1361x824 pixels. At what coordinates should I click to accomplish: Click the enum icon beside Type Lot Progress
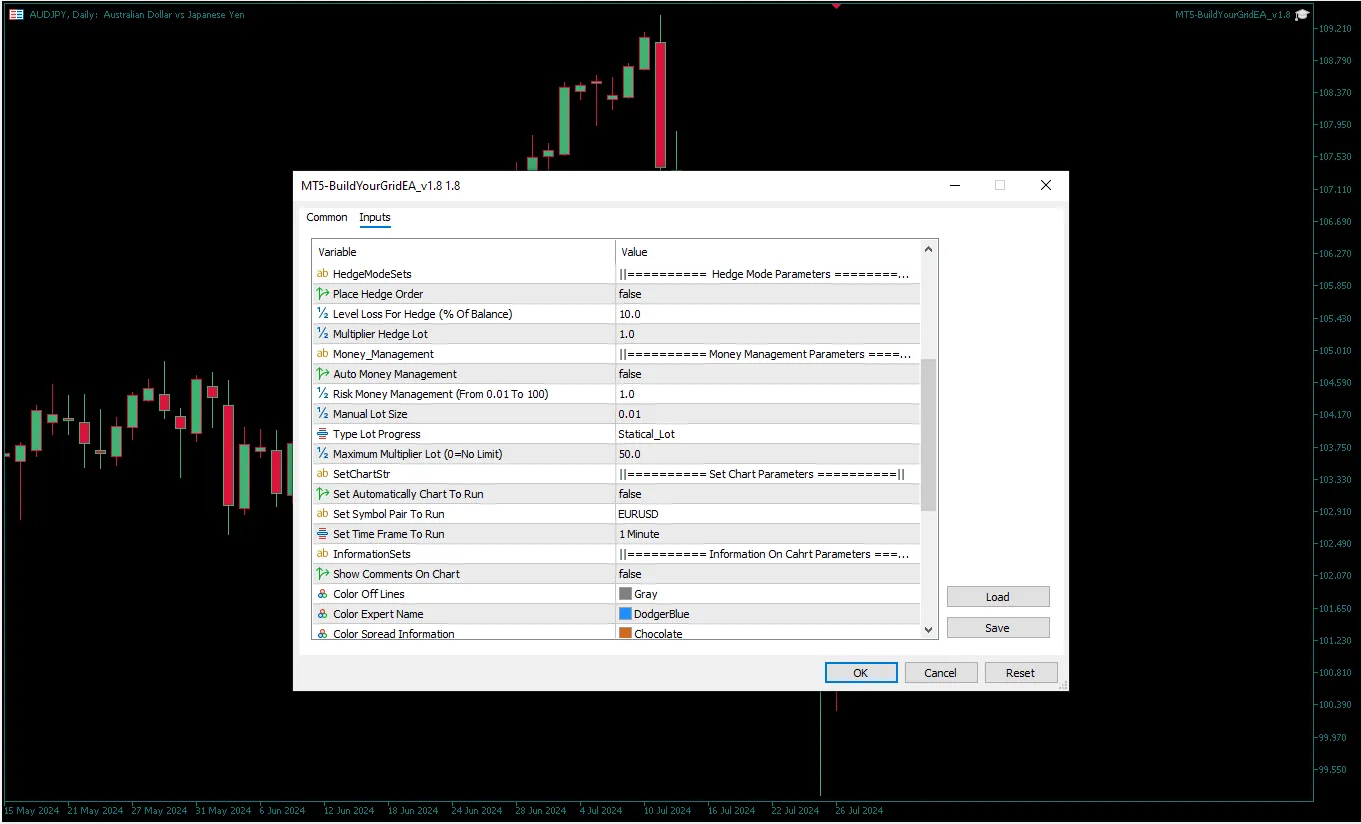[x=323, y=434]
